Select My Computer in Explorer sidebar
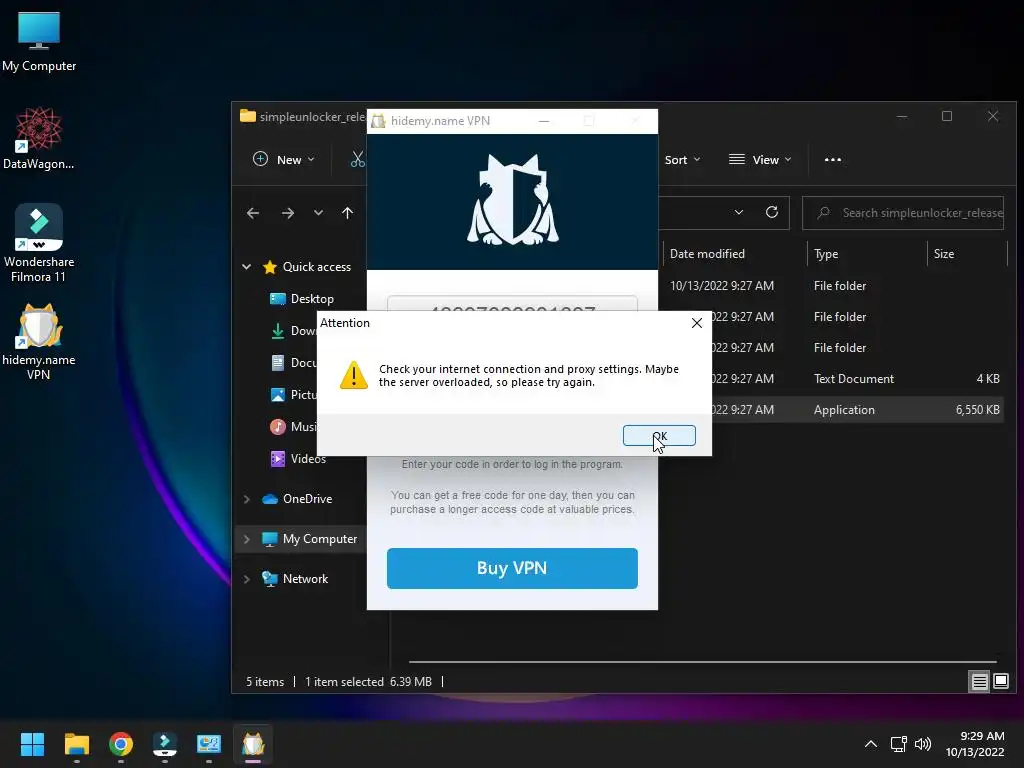Screen dimensions: 1024x768 310,539
